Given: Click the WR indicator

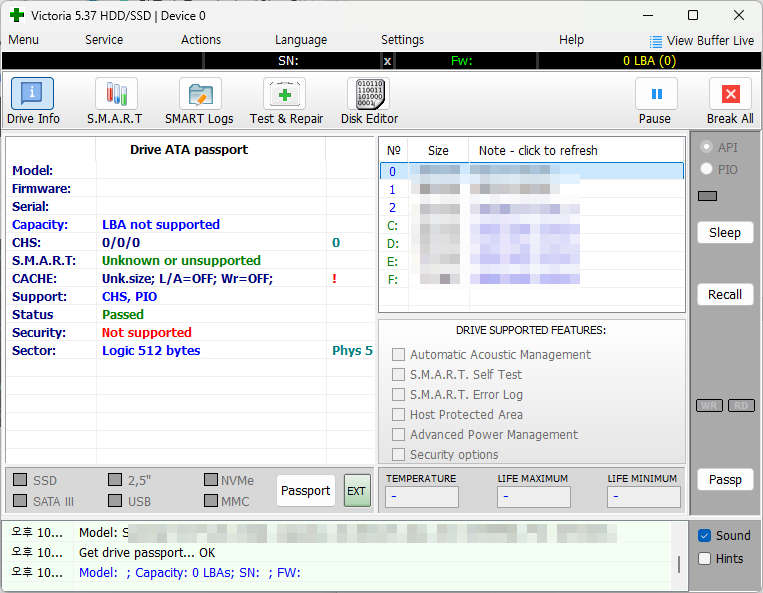Looking at the screenshot, I should (x=709, y=405).
